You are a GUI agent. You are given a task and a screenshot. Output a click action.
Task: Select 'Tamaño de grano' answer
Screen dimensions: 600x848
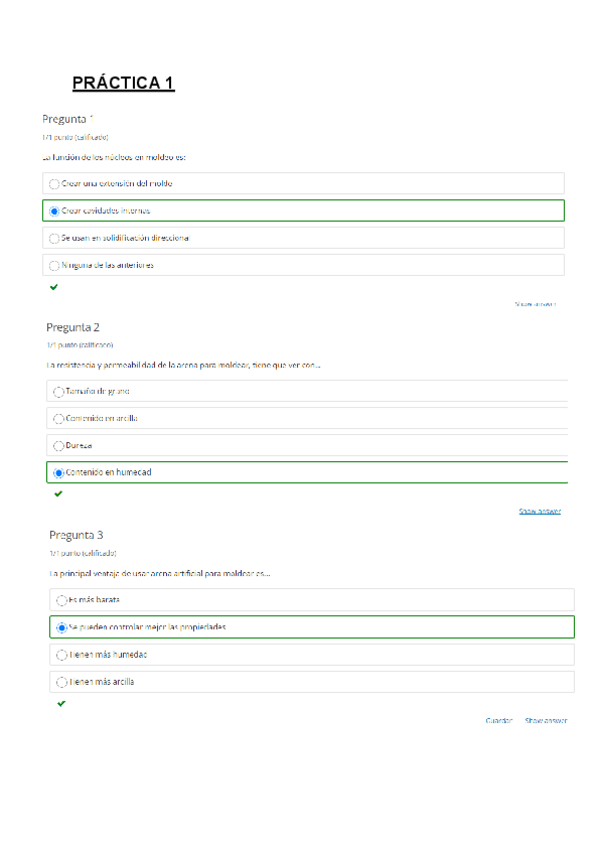59,391
